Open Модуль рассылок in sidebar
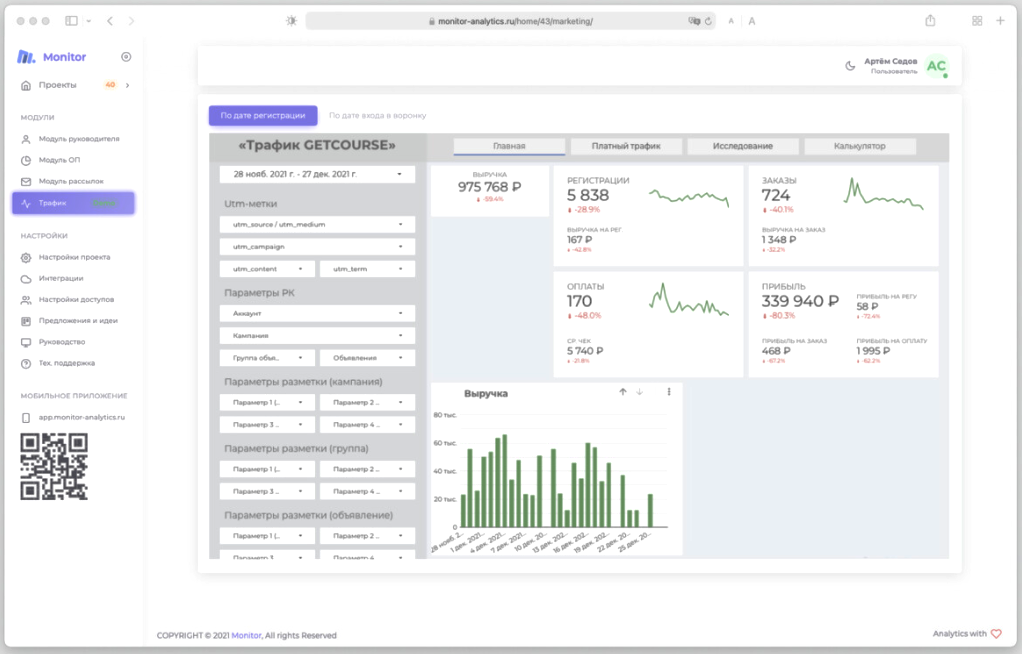Viewport: 1022px width, 654px height. (x=73, y=181)
